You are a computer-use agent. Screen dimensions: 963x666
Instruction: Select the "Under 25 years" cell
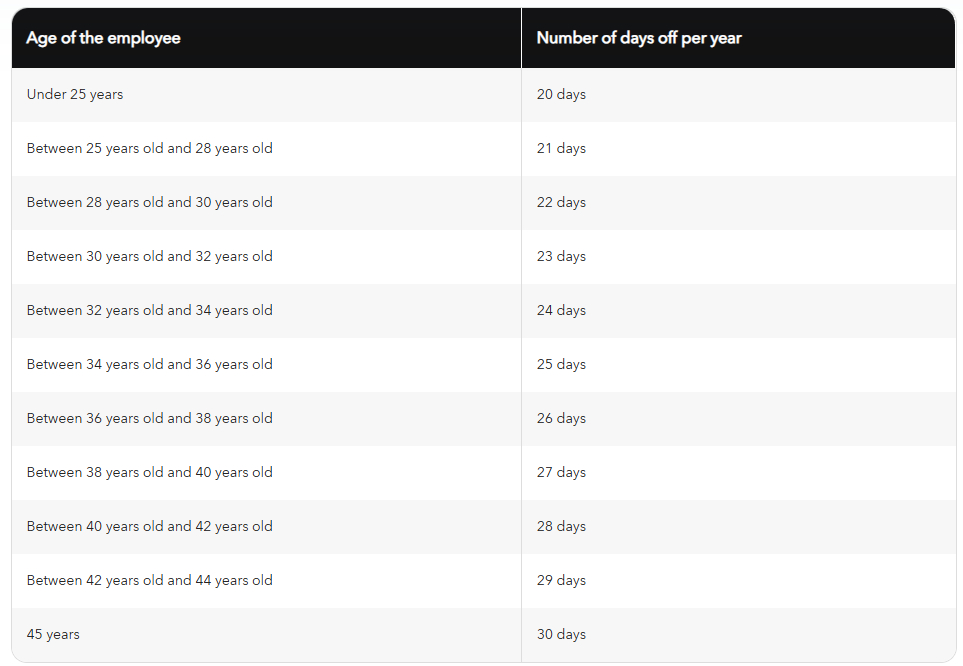click(75, 94)
